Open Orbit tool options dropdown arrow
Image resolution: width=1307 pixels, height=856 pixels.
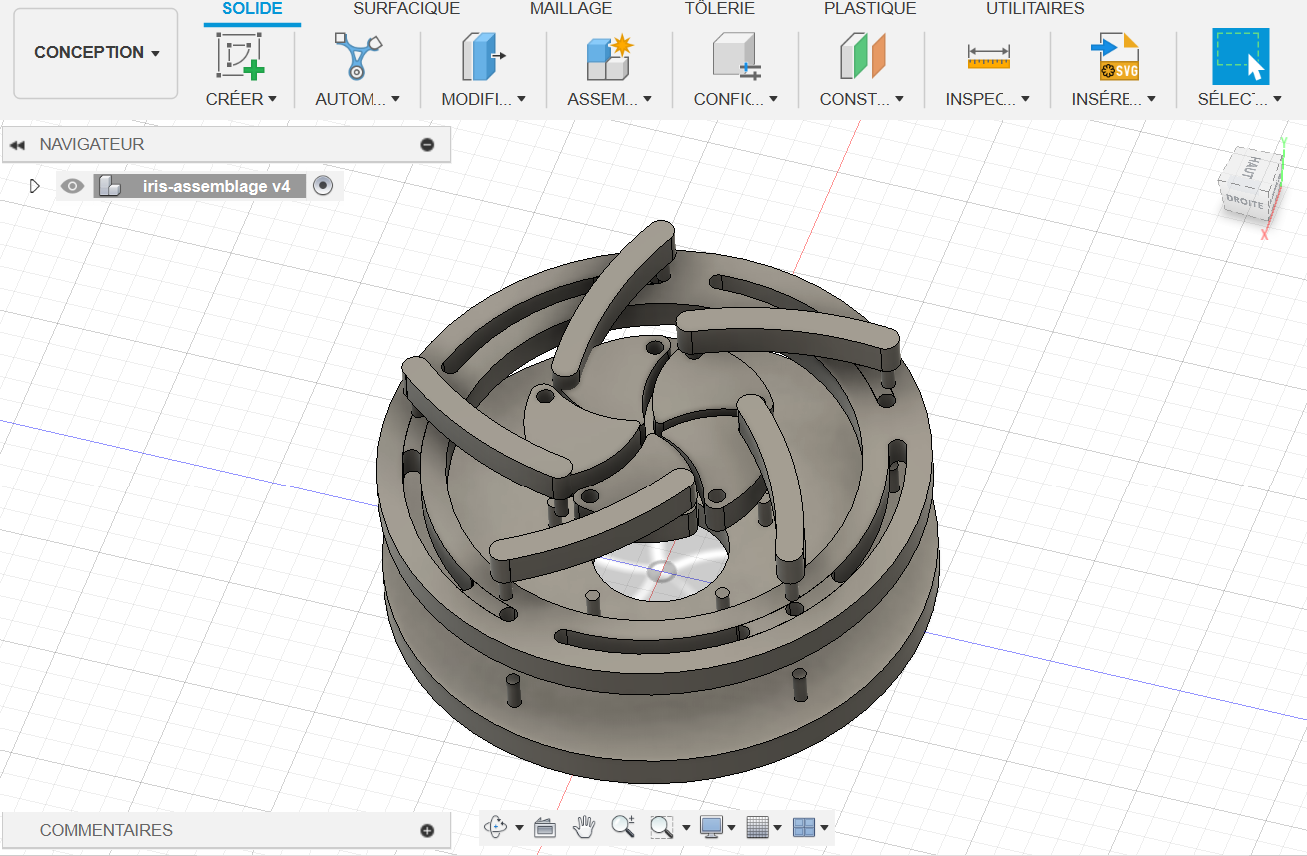[519, 827]
